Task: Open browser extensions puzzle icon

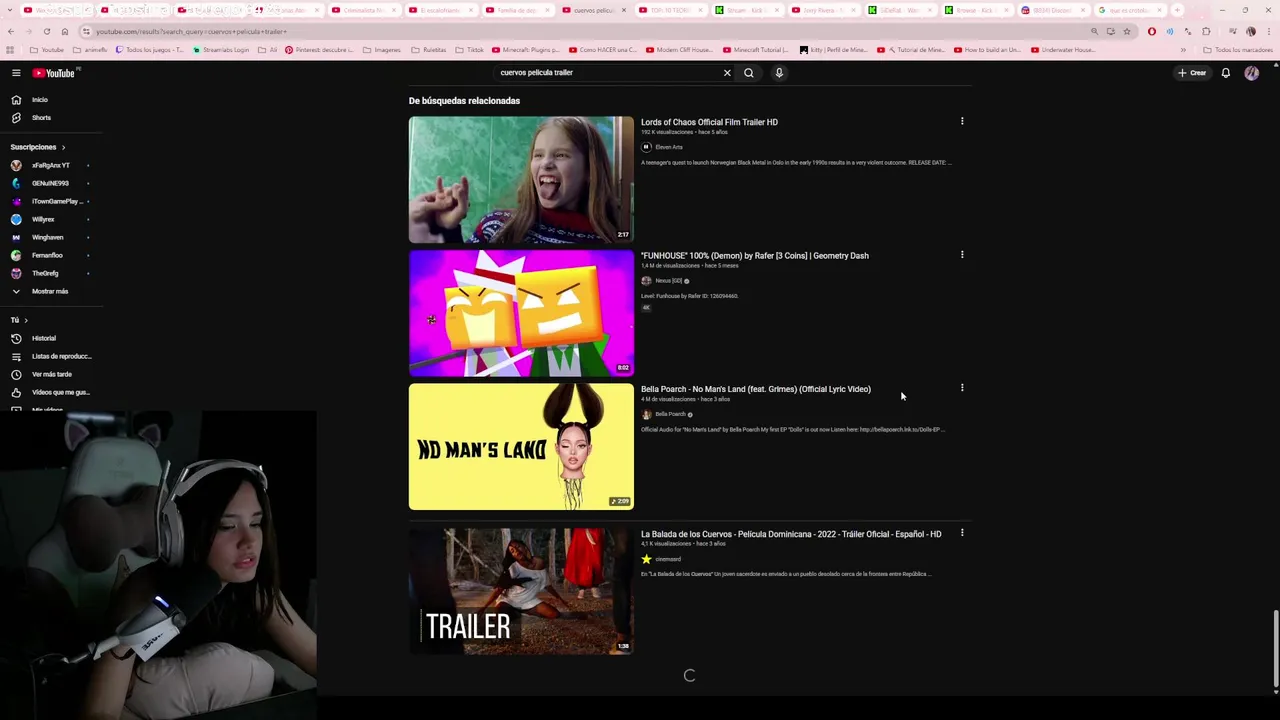Action: [1206, 31]
